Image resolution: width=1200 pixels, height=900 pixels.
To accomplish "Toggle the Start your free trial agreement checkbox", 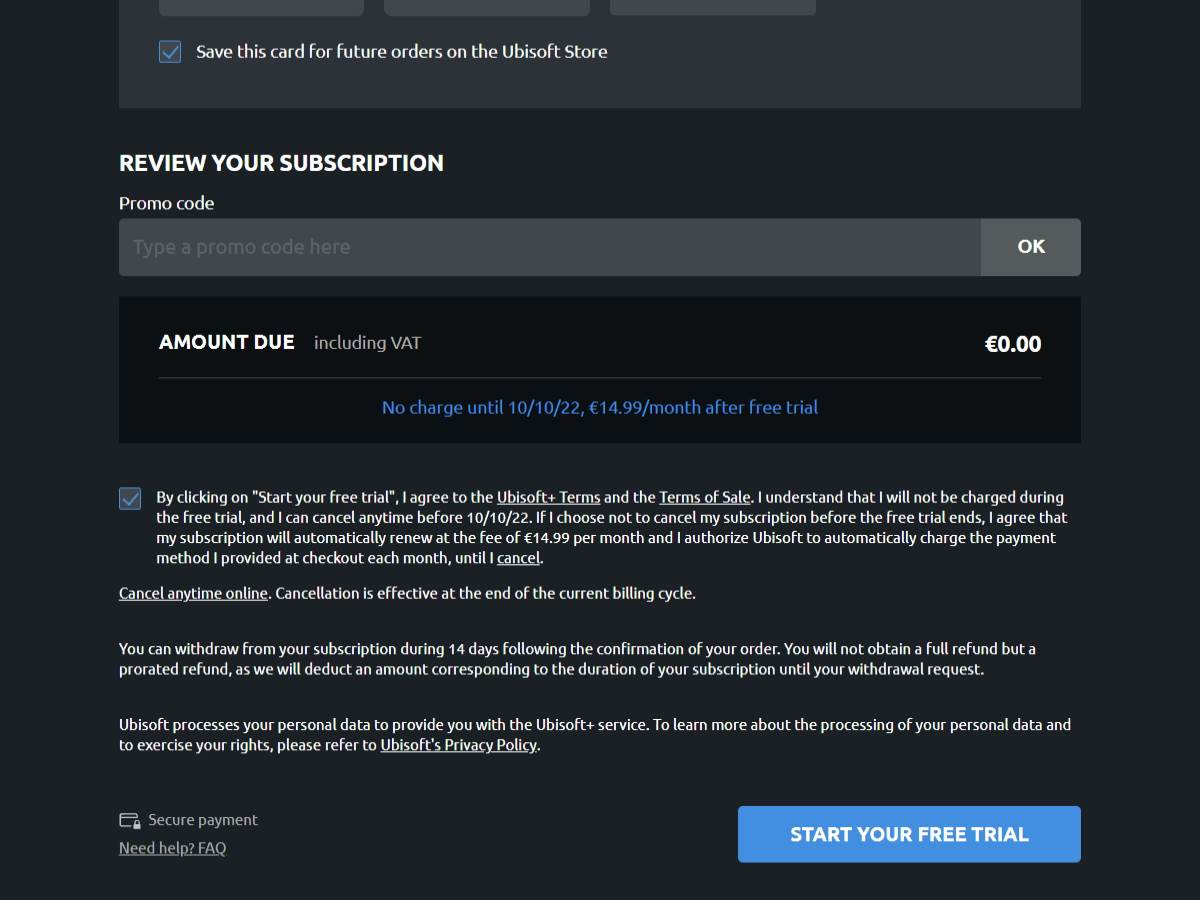I will pos(130,498).
